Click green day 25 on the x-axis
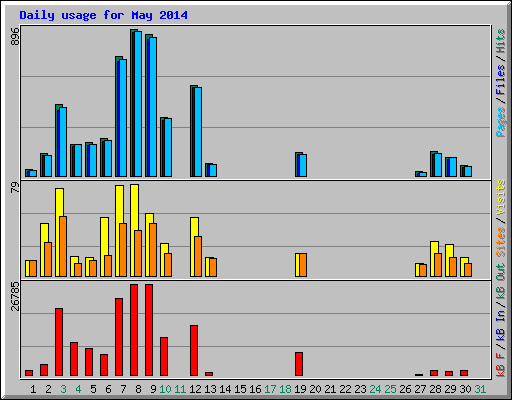The image size is (512, 400). click(x=390, y=389)
